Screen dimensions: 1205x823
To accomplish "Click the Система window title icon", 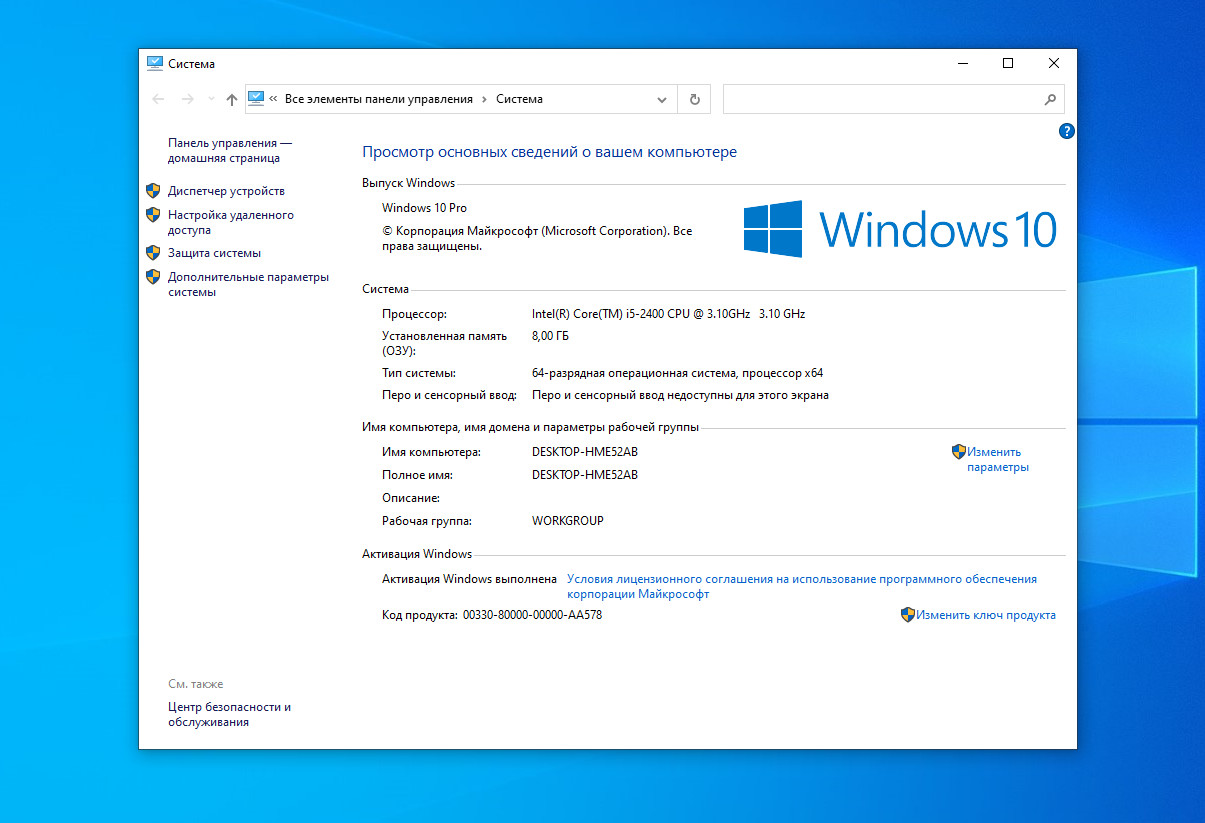I will click(x=155, y=63).
